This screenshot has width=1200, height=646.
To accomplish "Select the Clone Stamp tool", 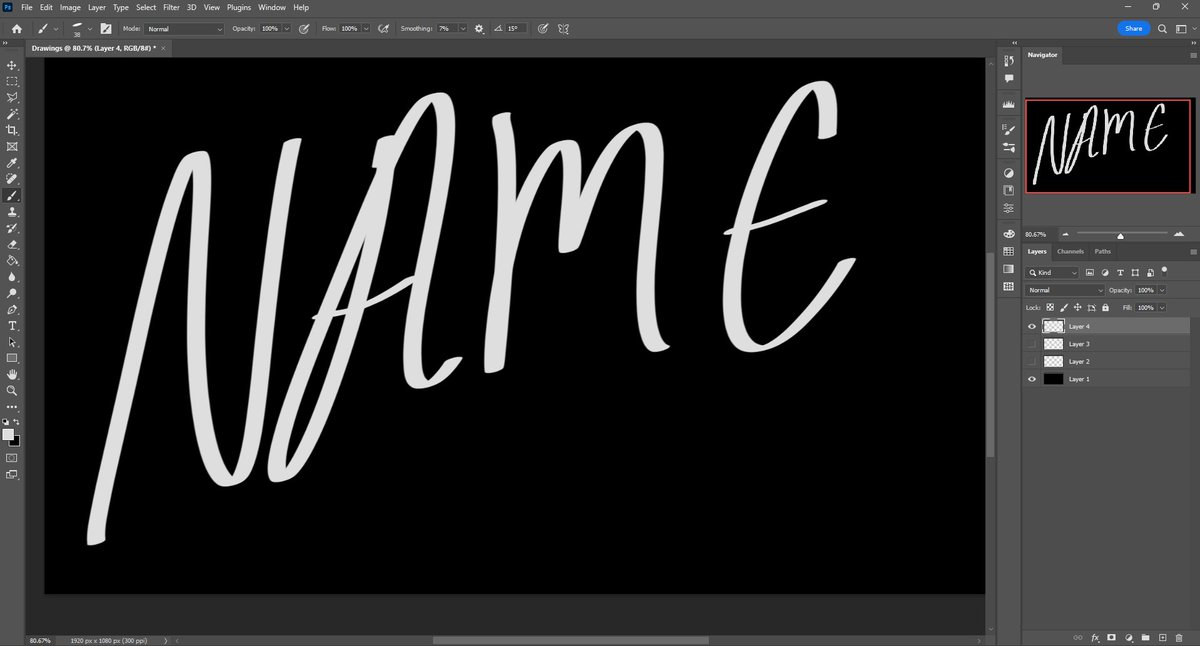I will coord(12,211).
